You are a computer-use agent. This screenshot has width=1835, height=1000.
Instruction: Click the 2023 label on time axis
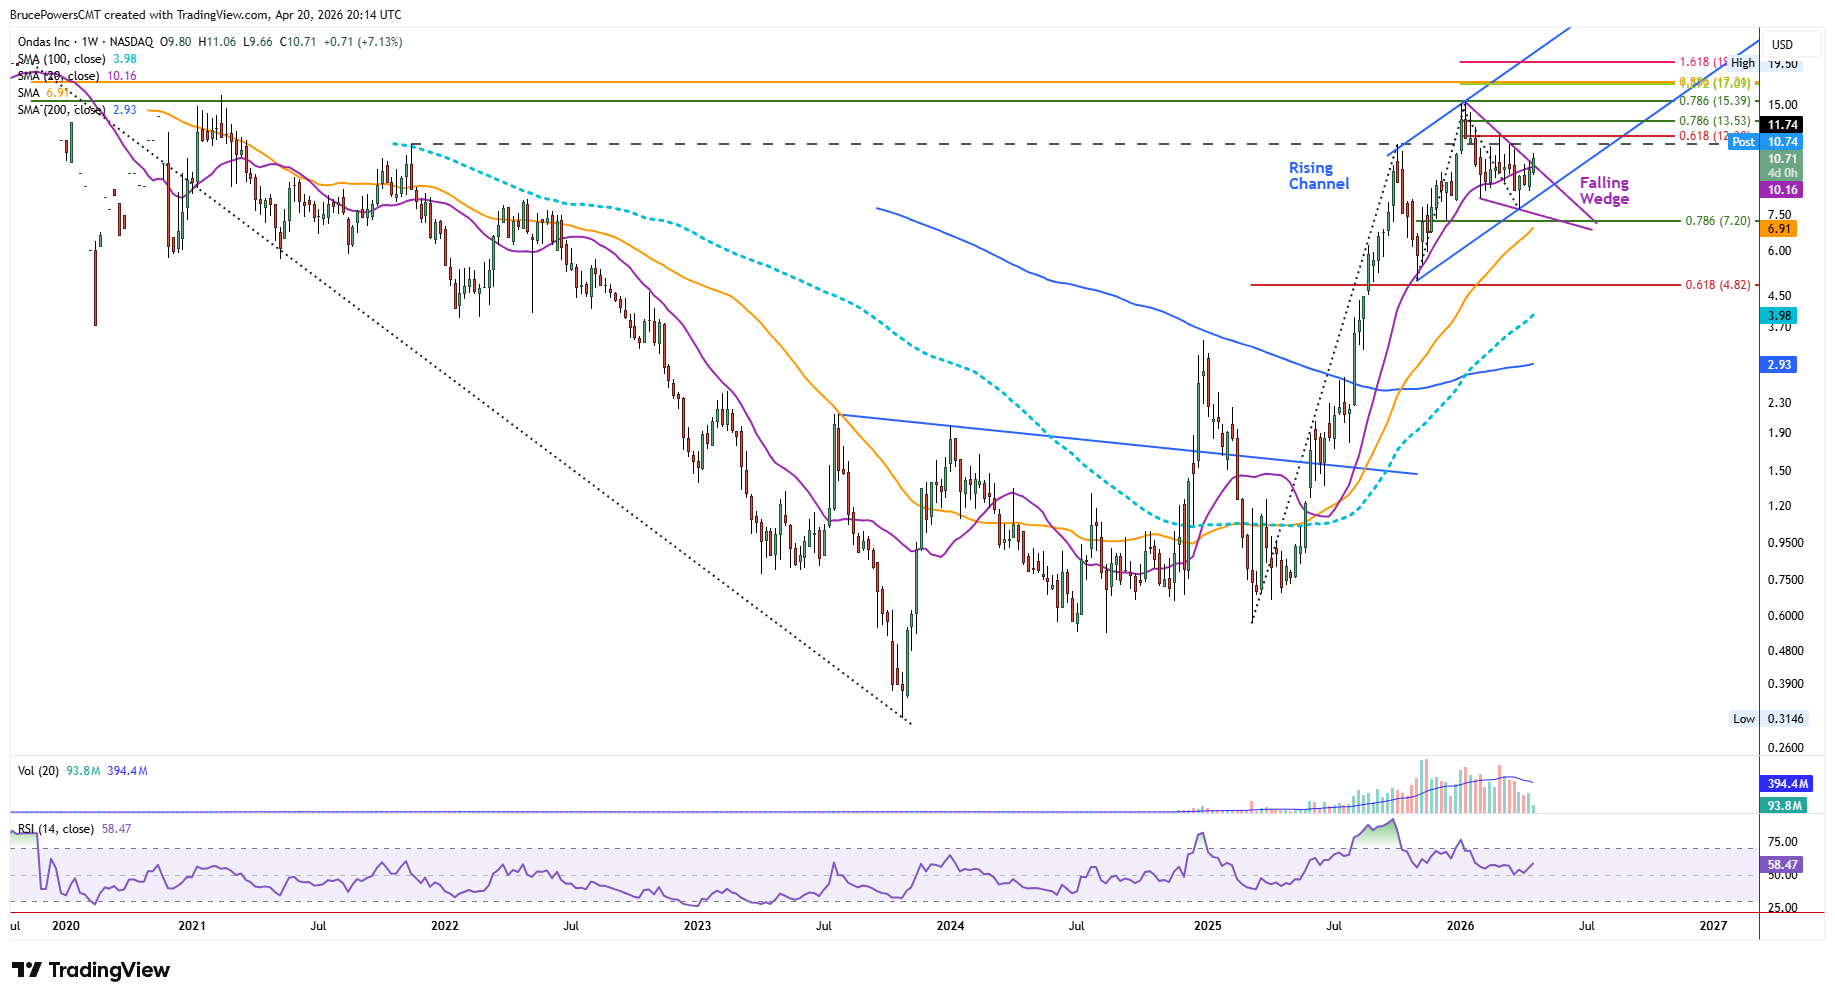coord(697,926)
